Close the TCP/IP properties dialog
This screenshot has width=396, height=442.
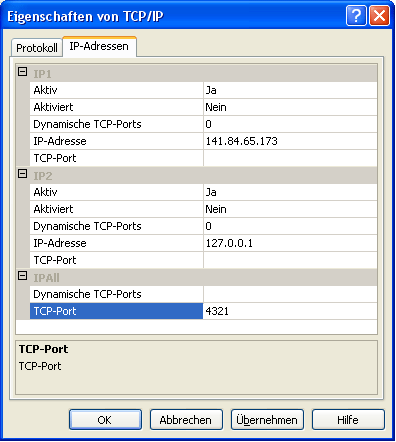pos(379,15)
